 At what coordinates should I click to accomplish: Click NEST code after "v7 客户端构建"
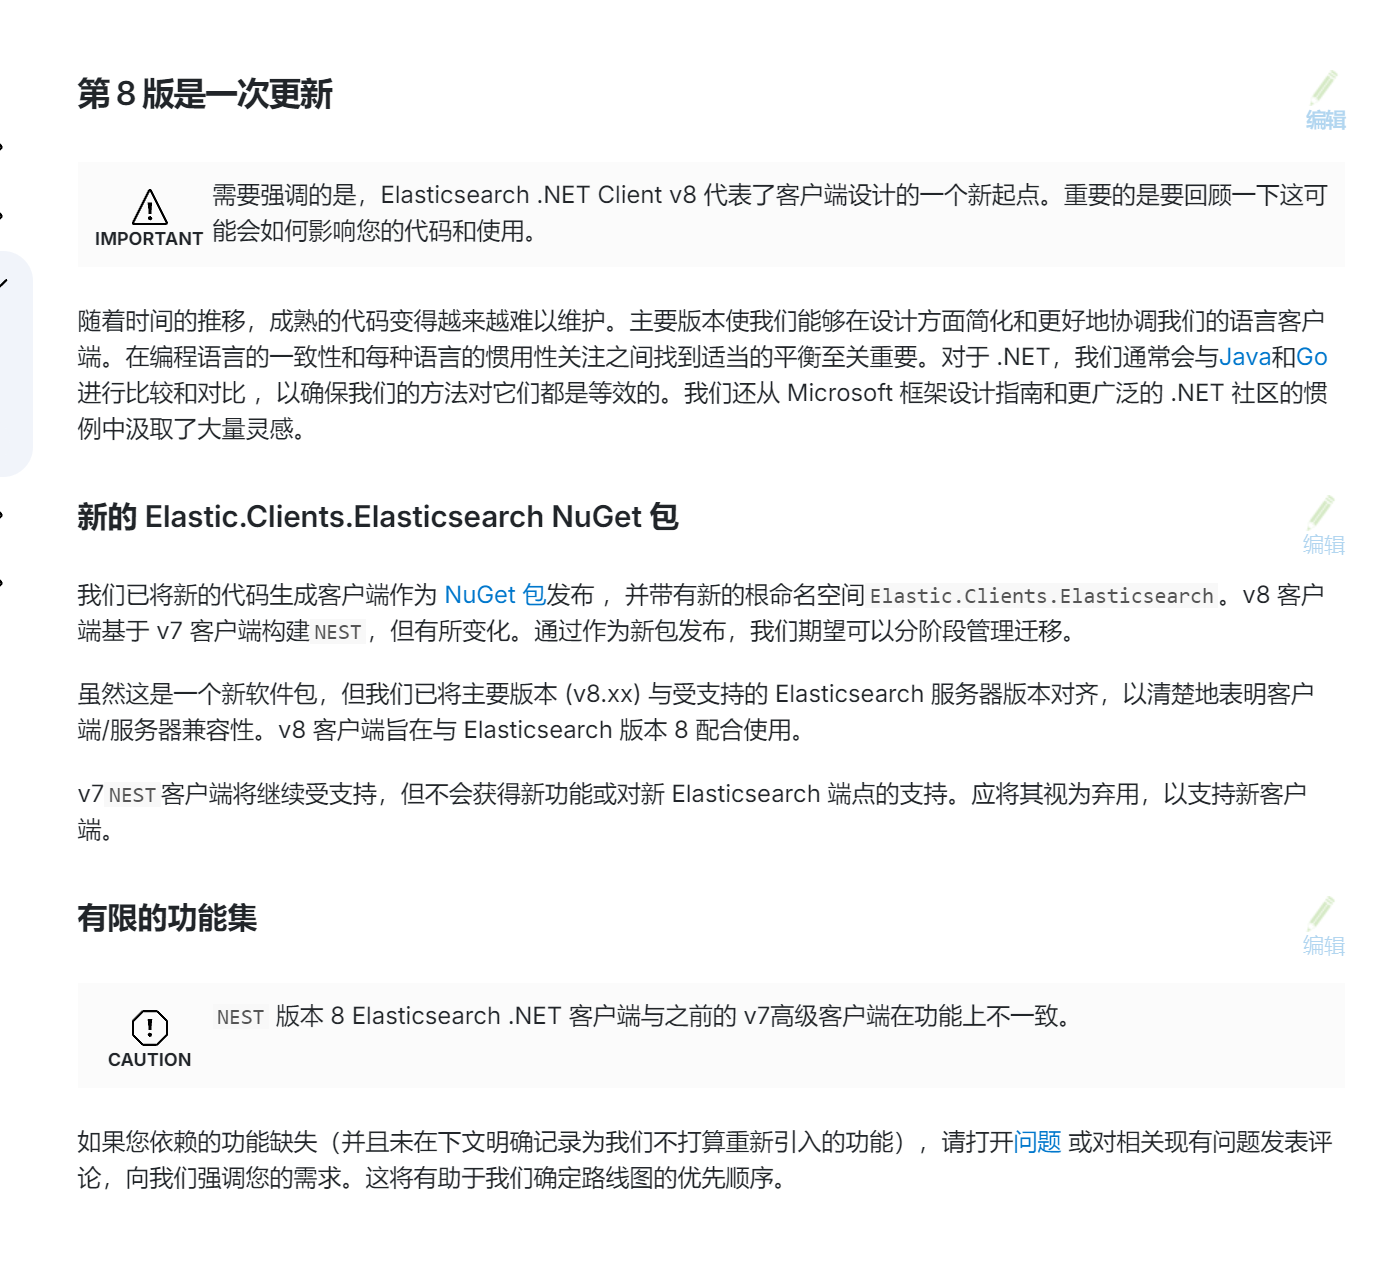pos(338,632)
